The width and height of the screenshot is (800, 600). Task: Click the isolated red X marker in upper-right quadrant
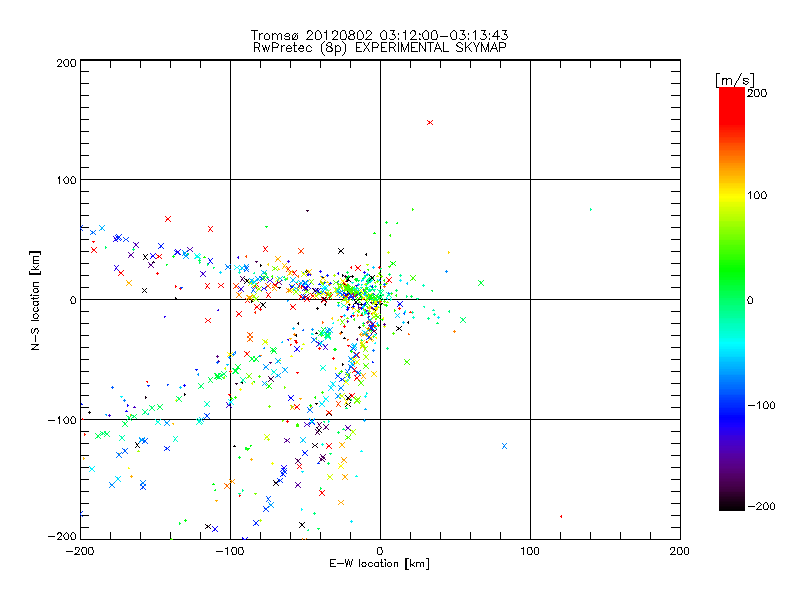(x=430, y=122)
